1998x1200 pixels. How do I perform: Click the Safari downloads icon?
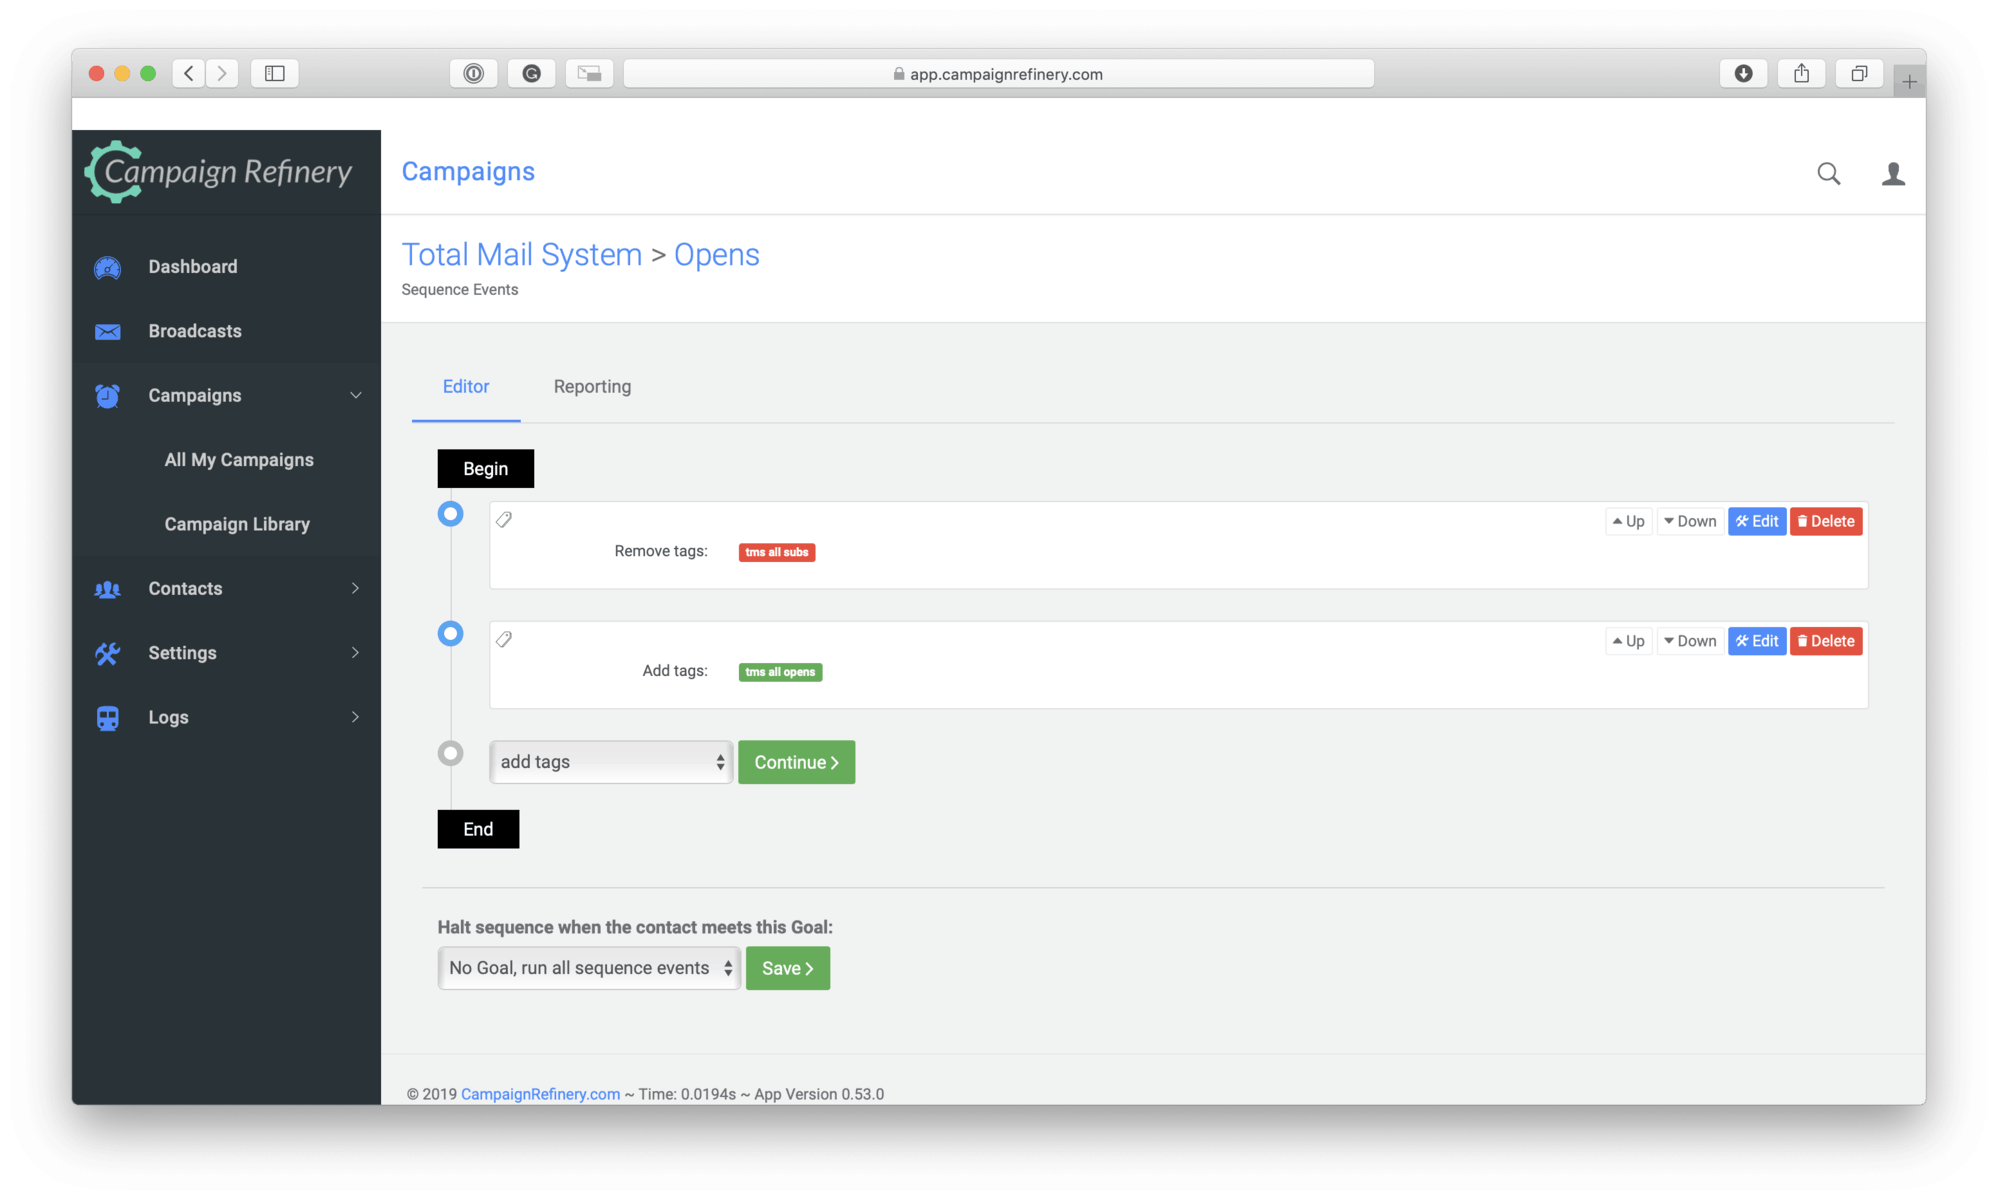click(x=1743, y=73)
